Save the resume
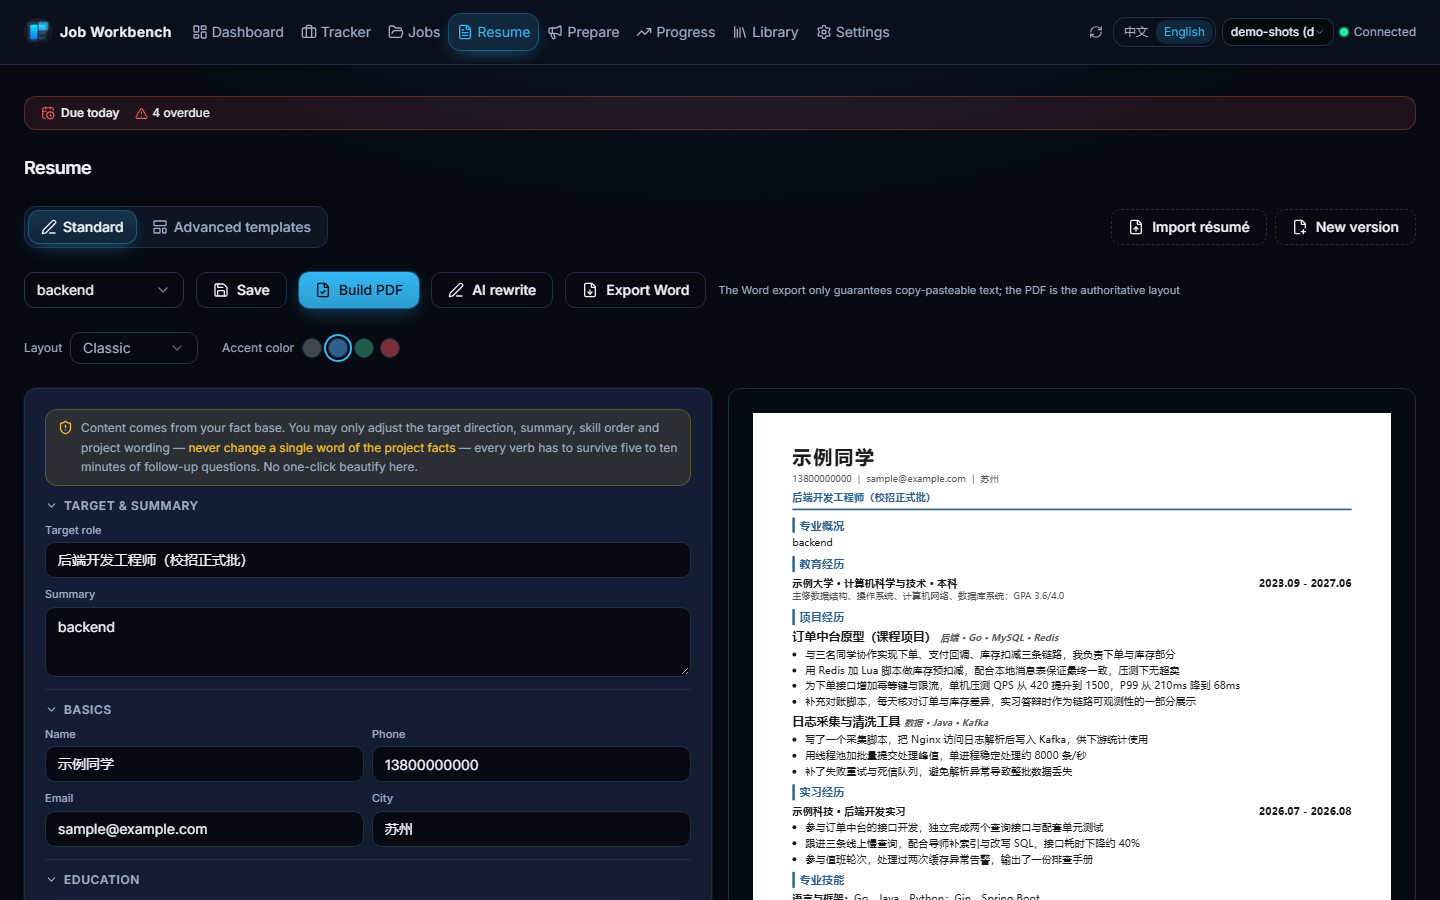 pyautogui.click(x=241, y=290)
